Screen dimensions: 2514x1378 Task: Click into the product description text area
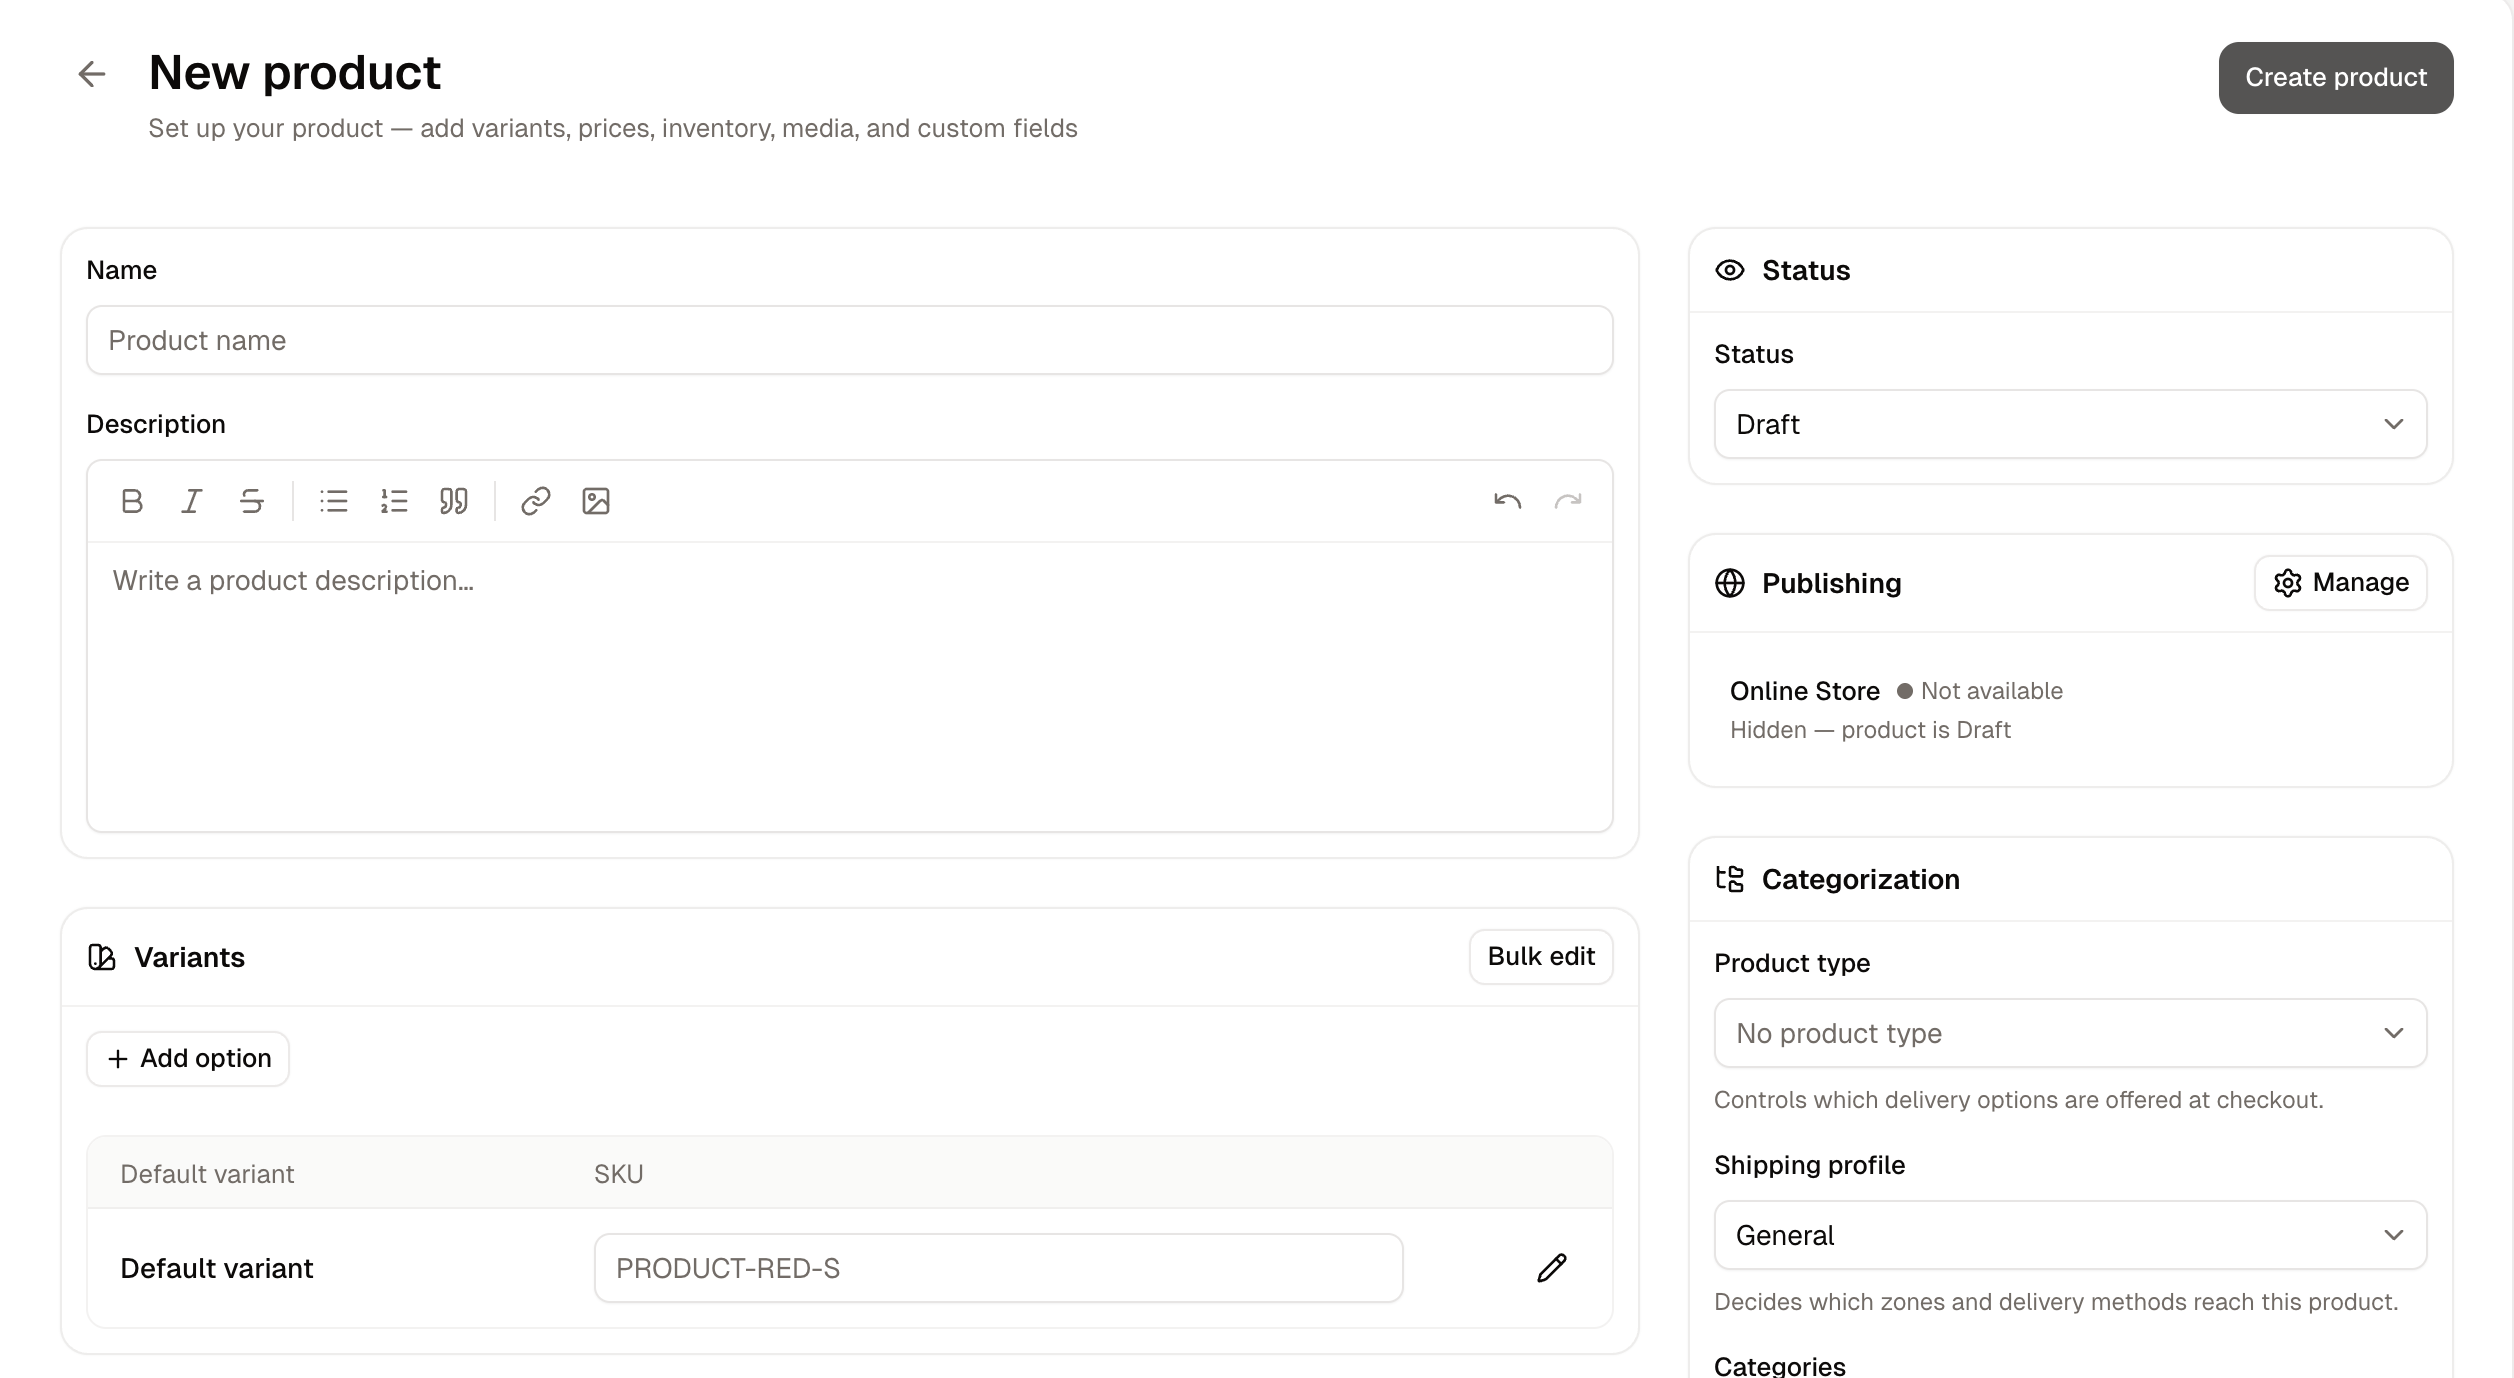coord(850,687)
